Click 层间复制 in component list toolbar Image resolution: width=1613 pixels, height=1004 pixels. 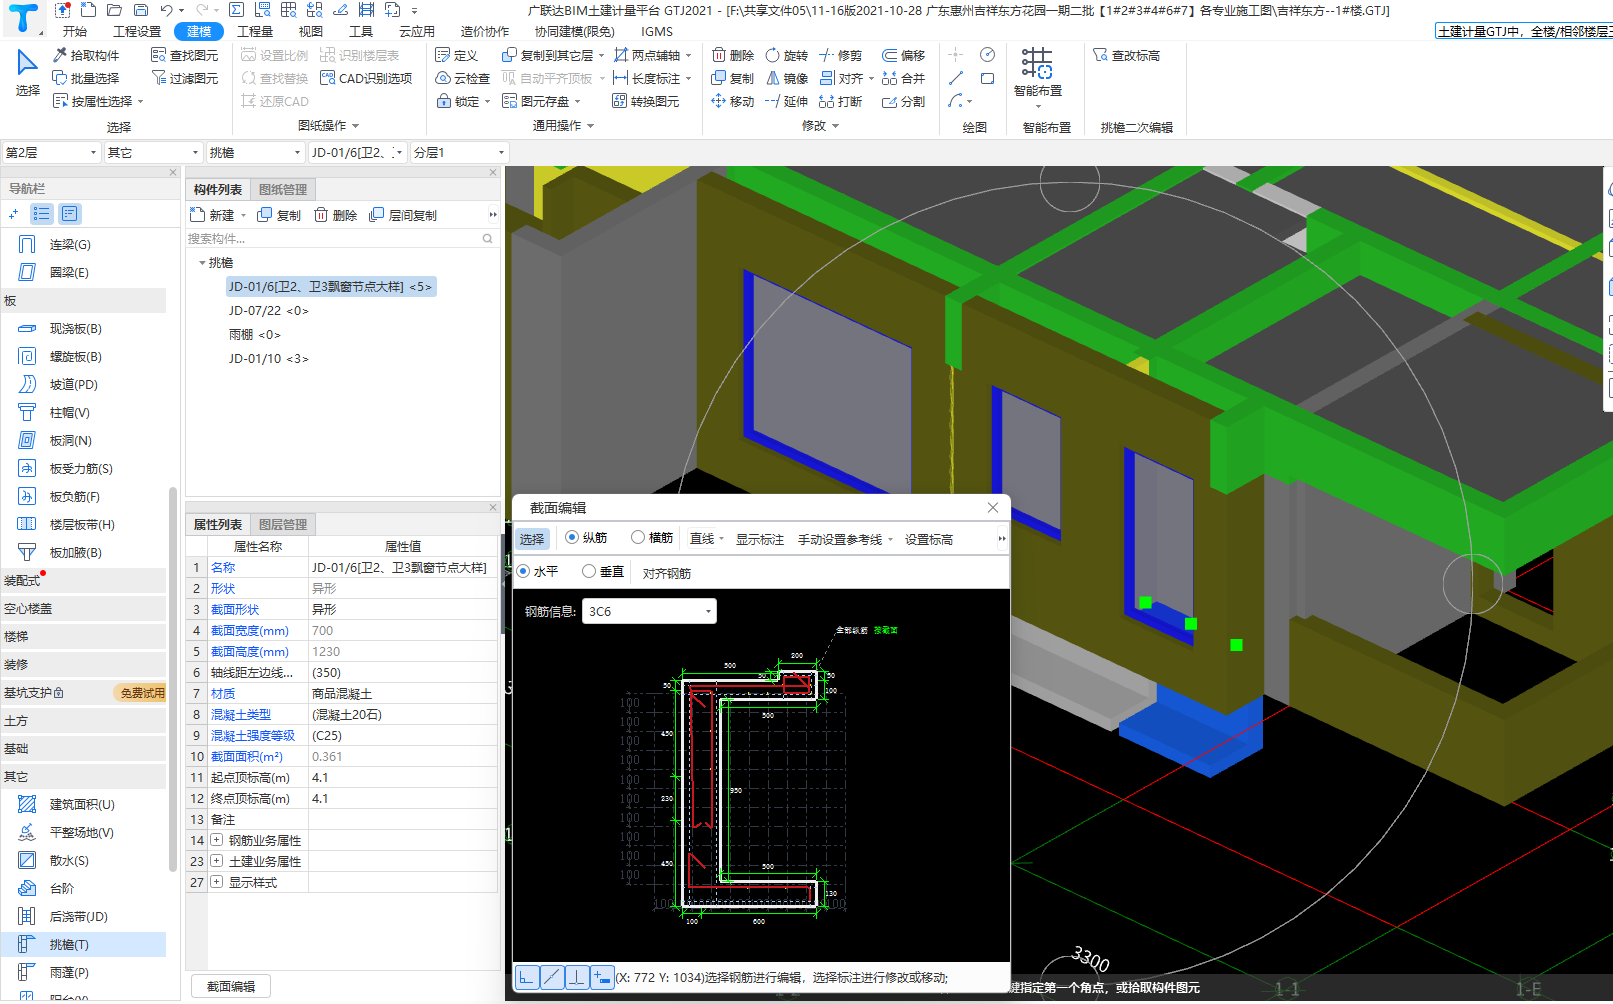403,215
